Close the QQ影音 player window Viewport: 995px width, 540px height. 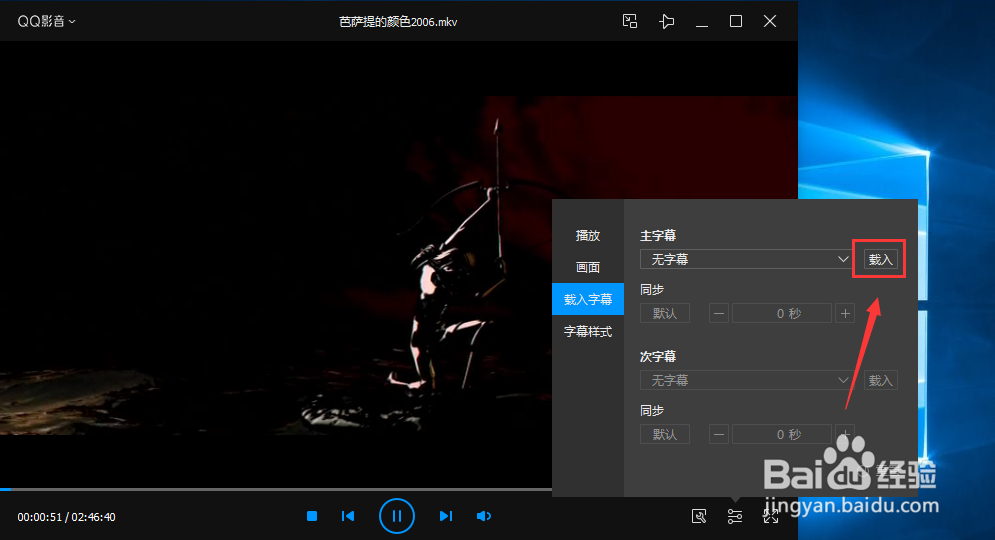tap(770, 22)
